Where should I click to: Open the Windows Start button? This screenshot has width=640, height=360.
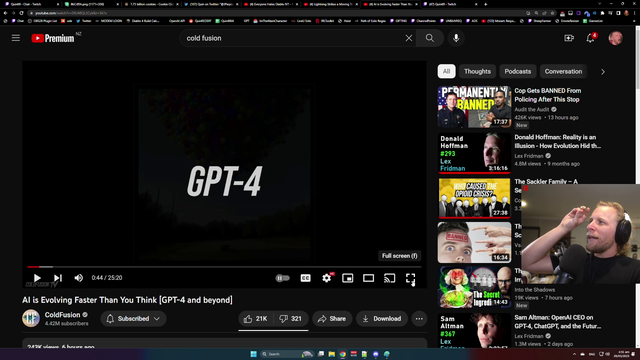coord(253,354)
